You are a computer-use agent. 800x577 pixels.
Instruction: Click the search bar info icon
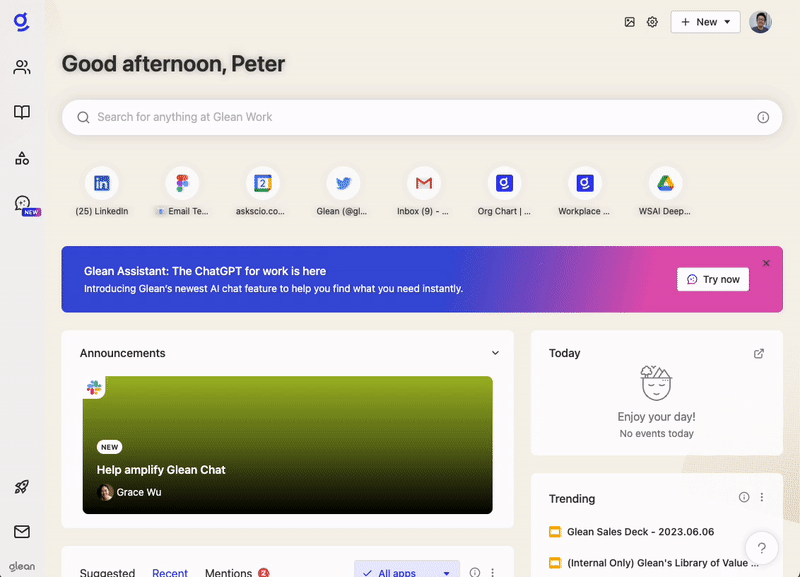coord(763,117)
